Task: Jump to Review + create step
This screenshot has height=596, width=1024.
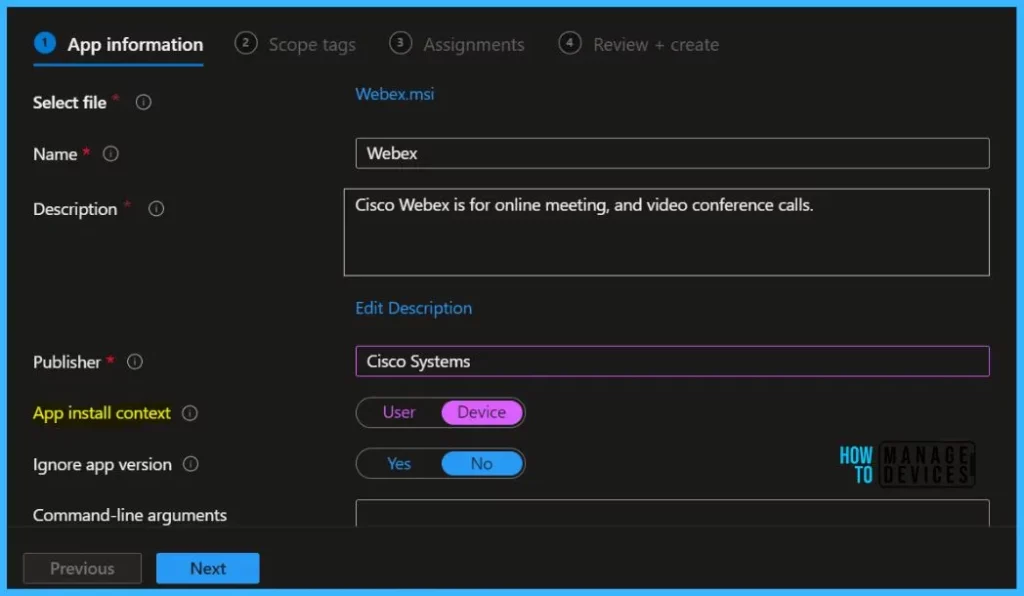Action: 639,44
